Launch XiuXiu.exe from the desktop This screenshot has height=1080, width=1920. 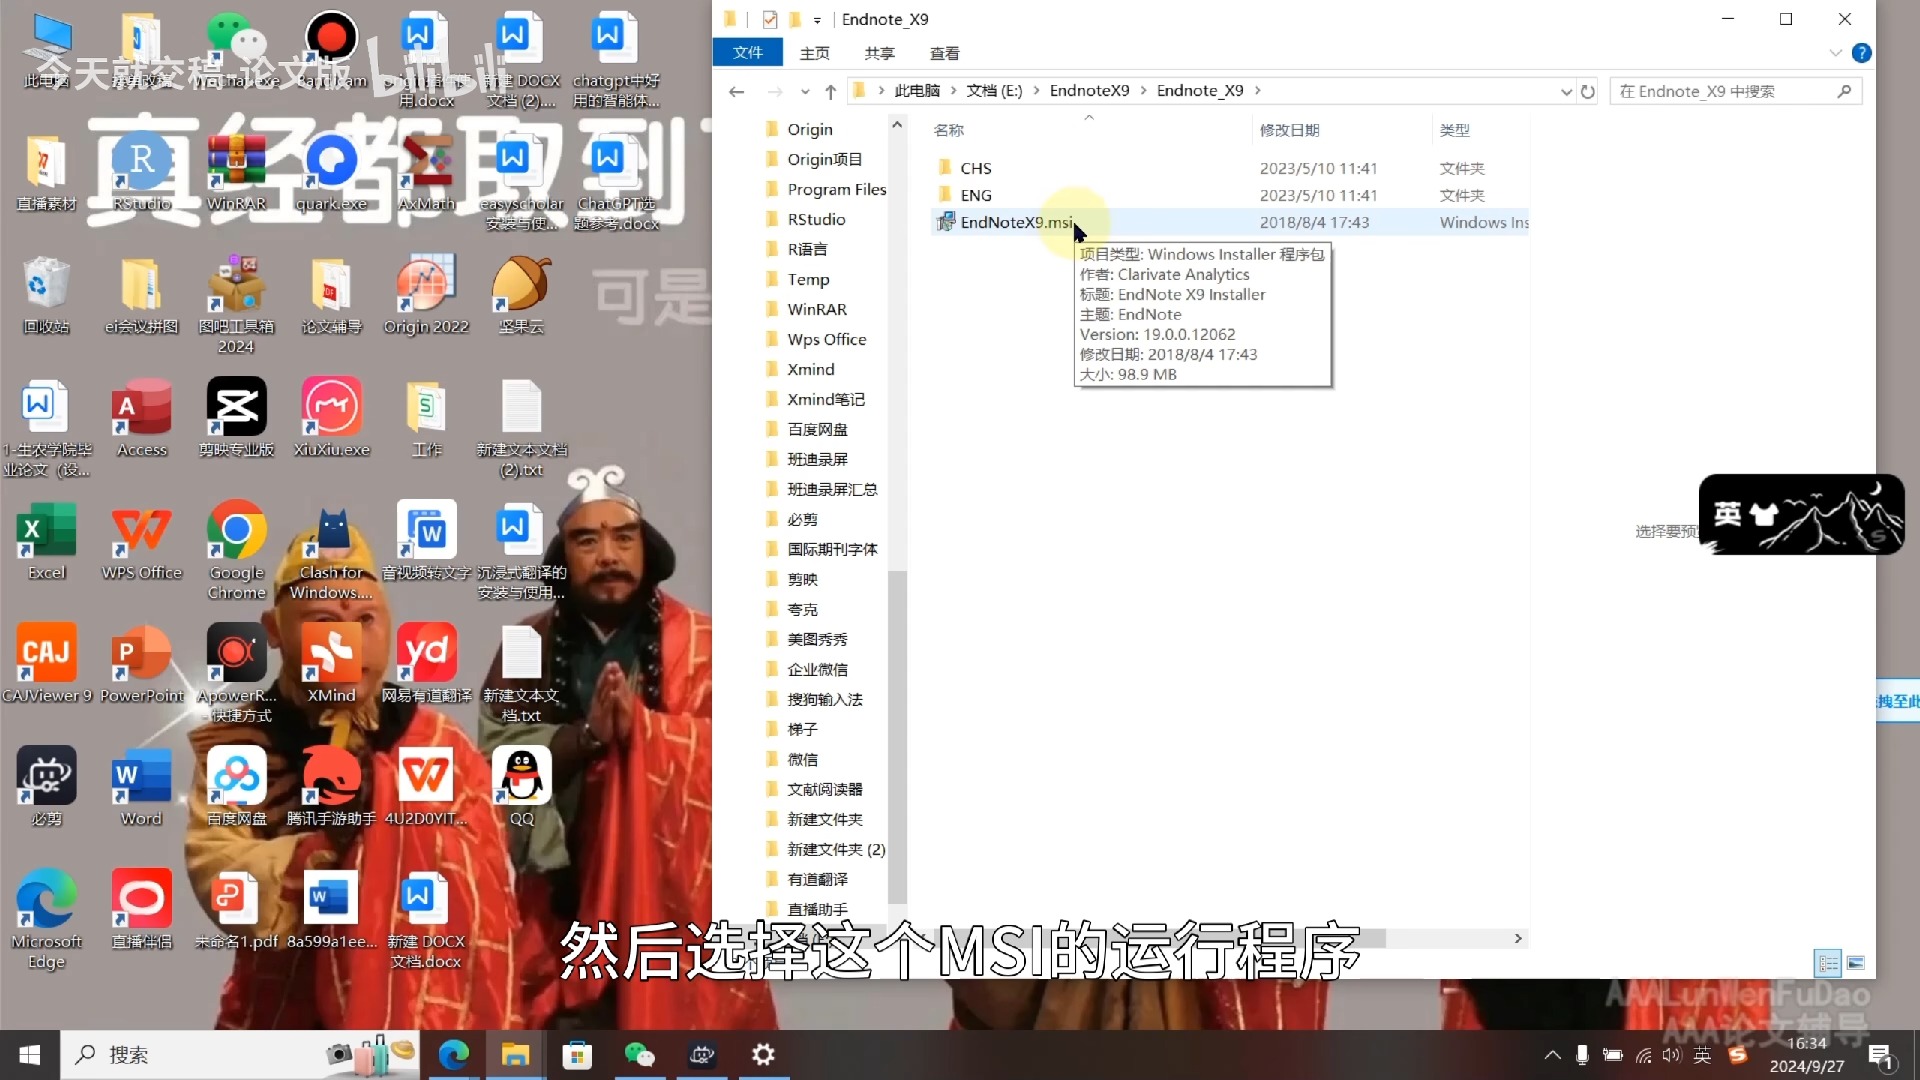click(x=332, y=418)
